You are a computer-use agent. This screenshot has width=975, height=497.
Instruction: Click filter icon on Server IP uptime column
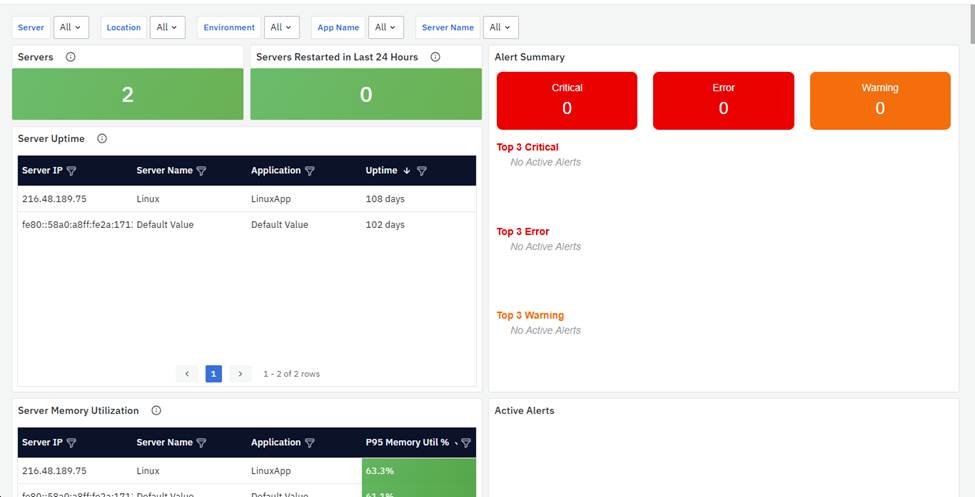pyautogui.click(x=71, y=171)
